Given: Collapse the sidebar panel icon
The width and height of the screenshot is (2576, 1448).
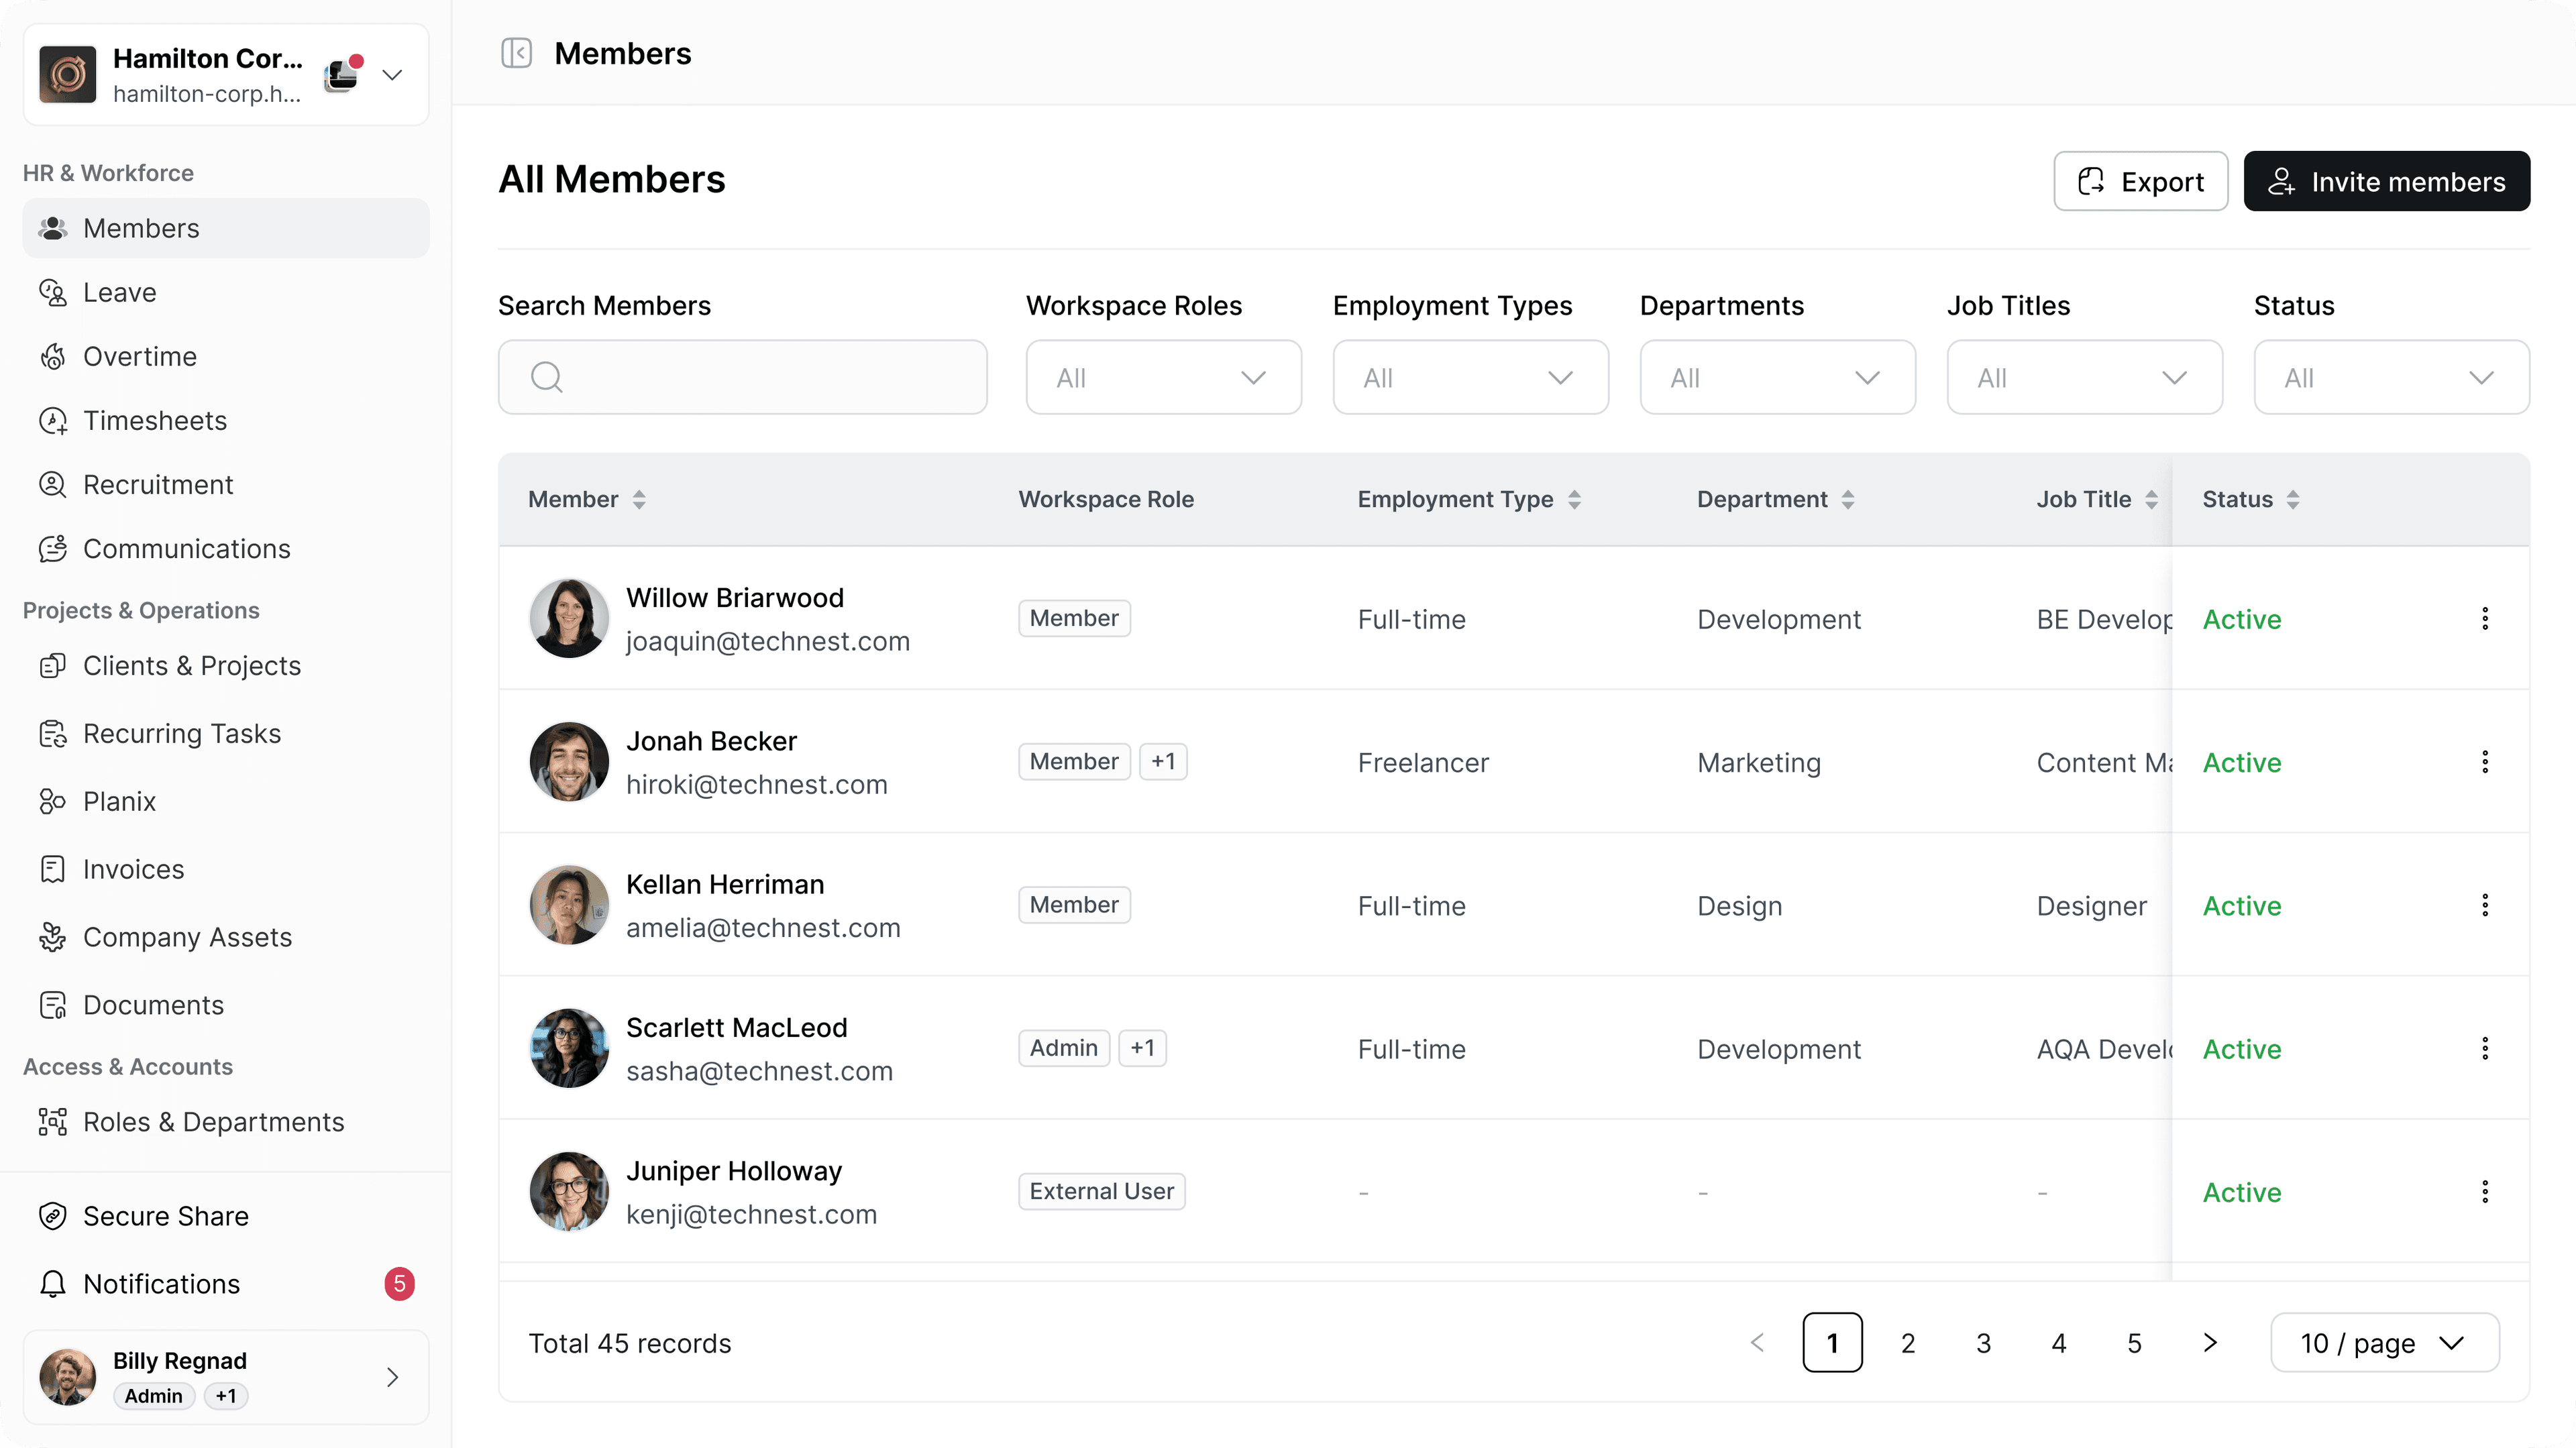Looking at the screenshot, I should (516, 53).
